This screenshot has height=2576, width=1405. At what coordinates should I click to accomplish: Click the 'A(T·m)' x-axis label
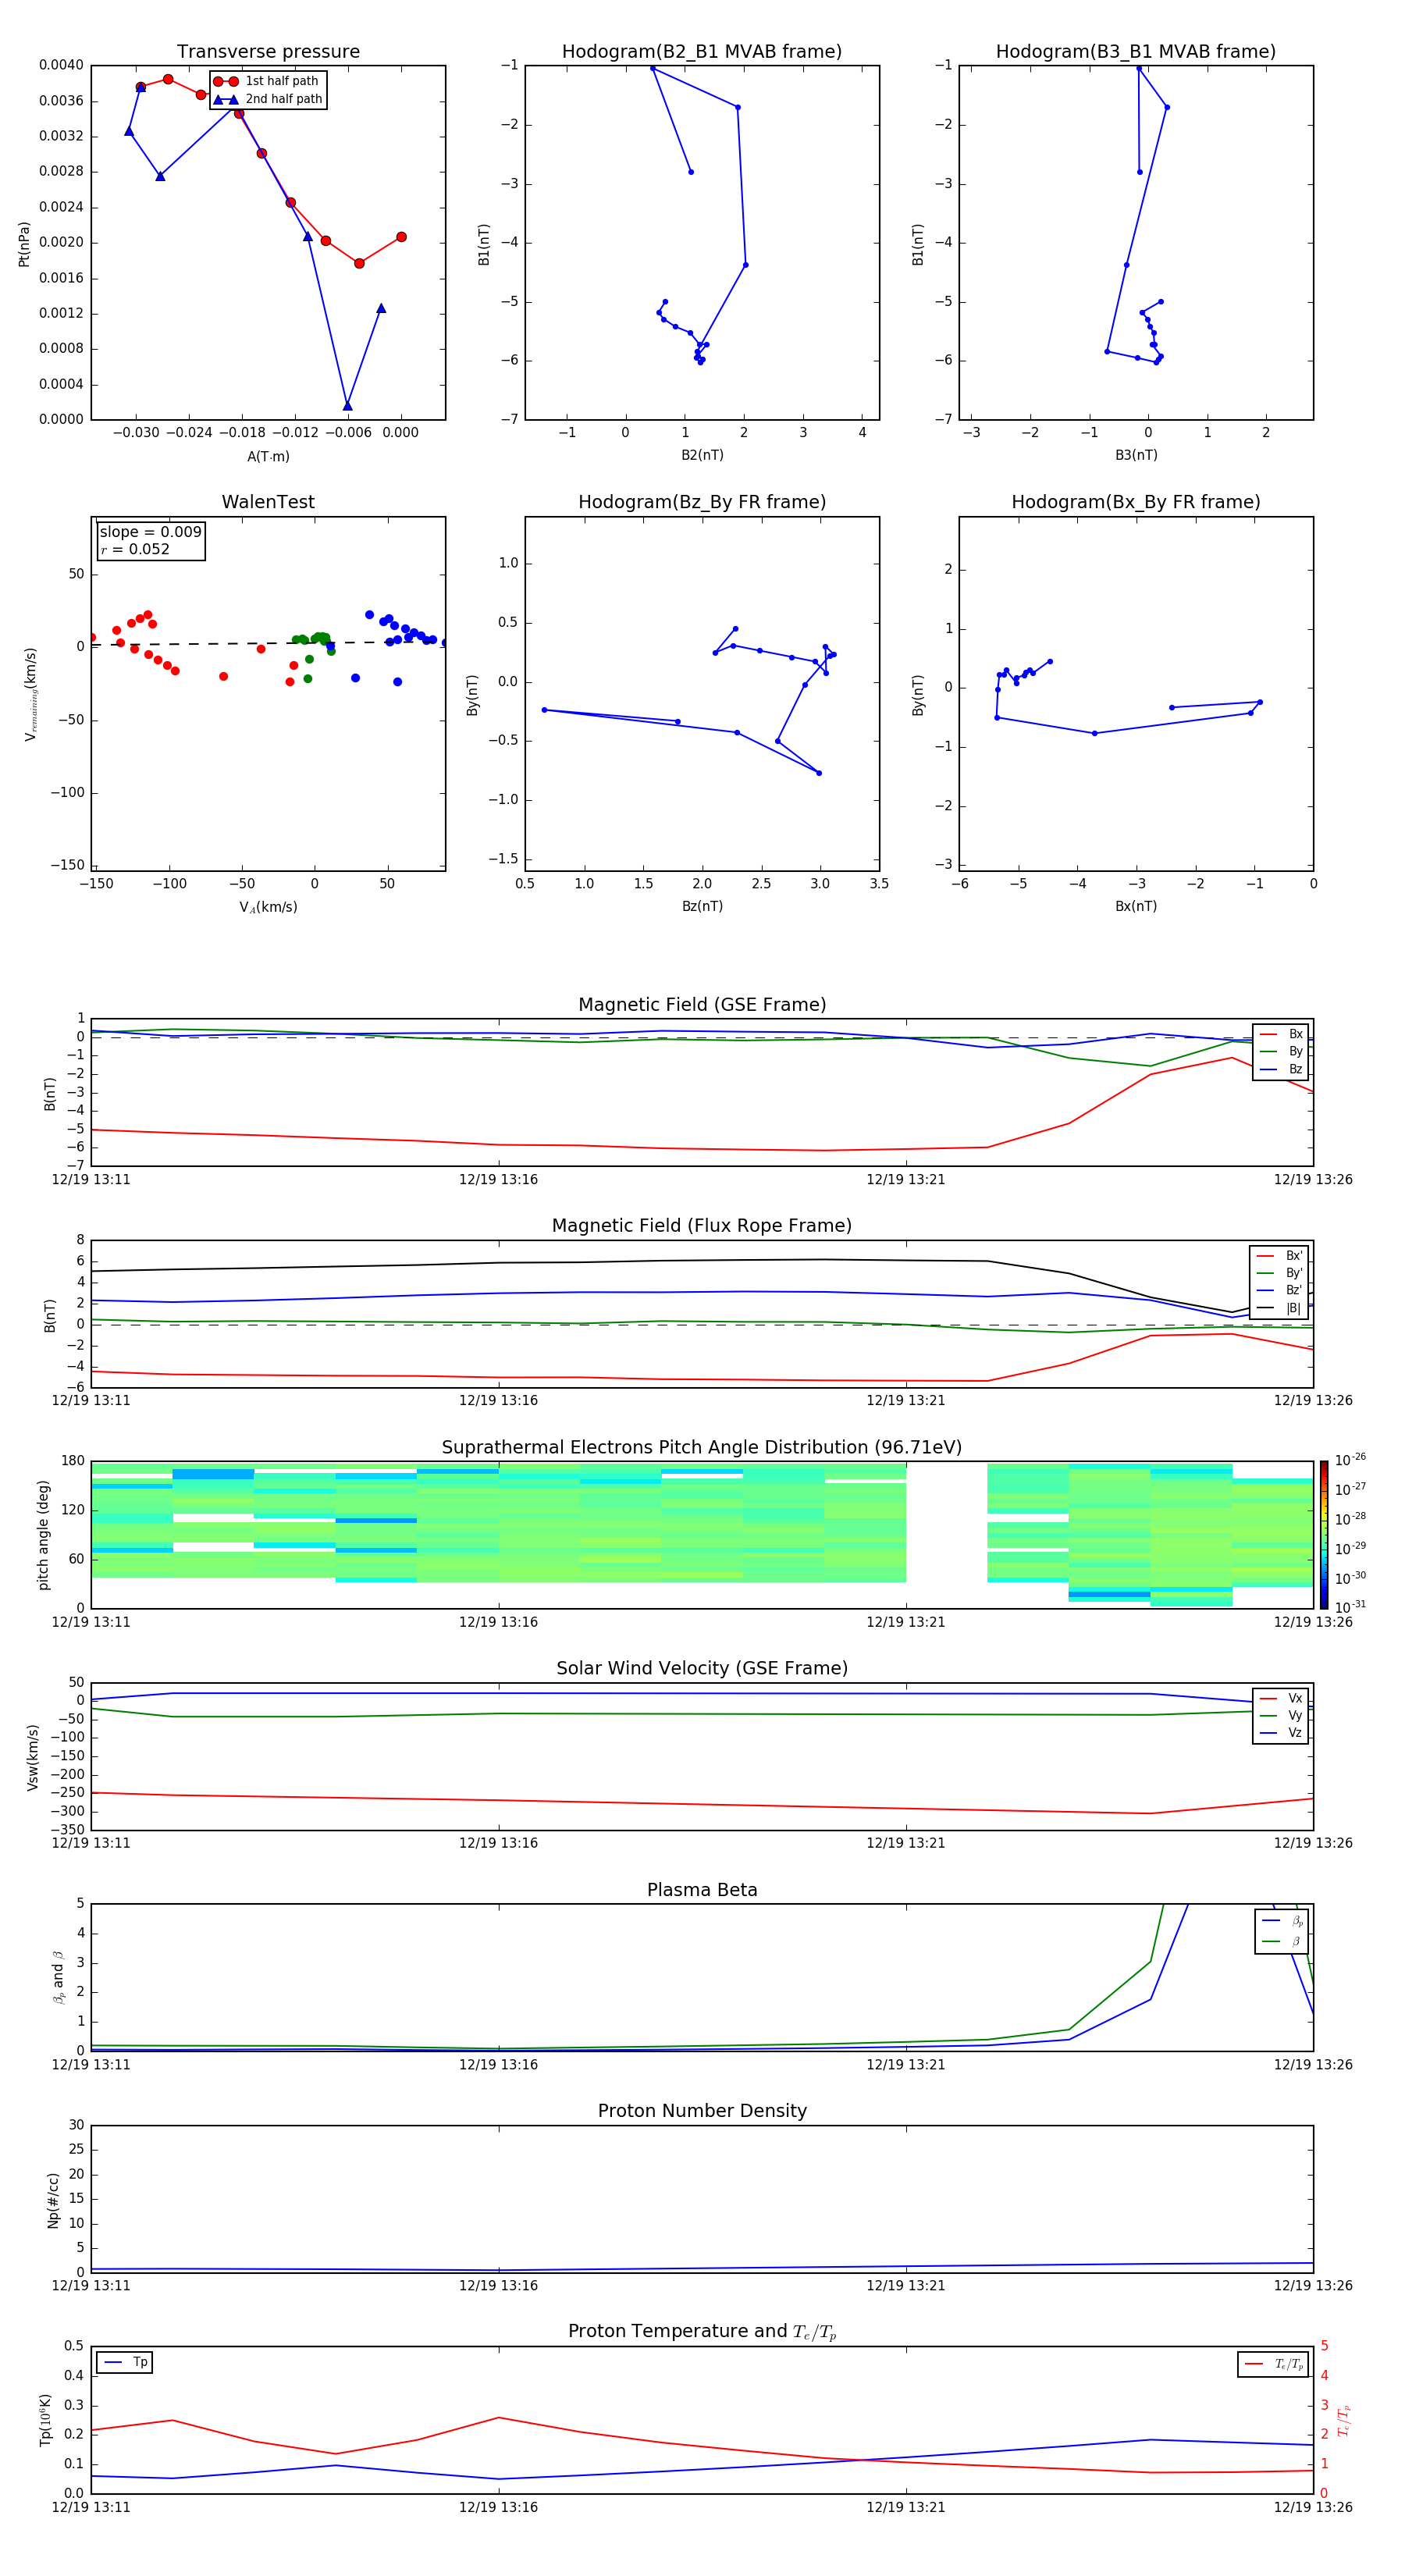(268, 456)
